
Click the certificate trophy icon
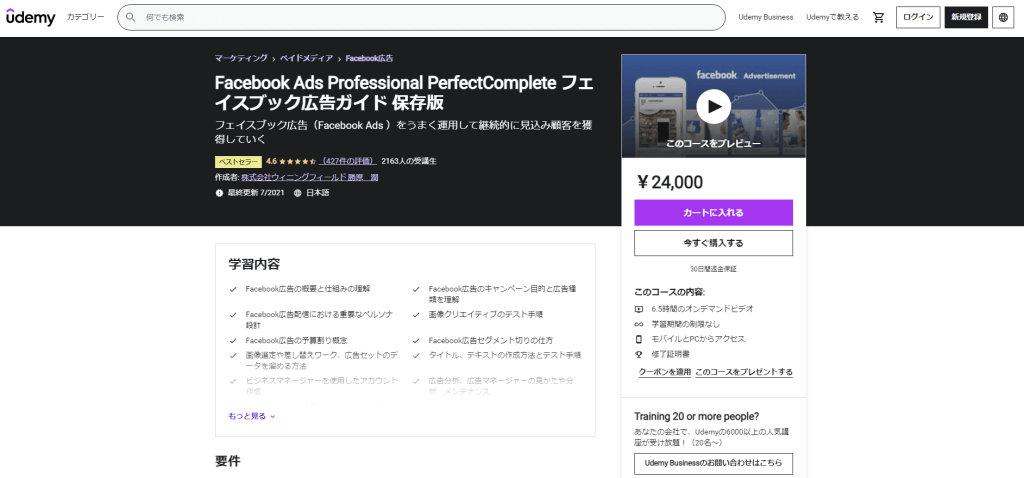coord(639,354)
